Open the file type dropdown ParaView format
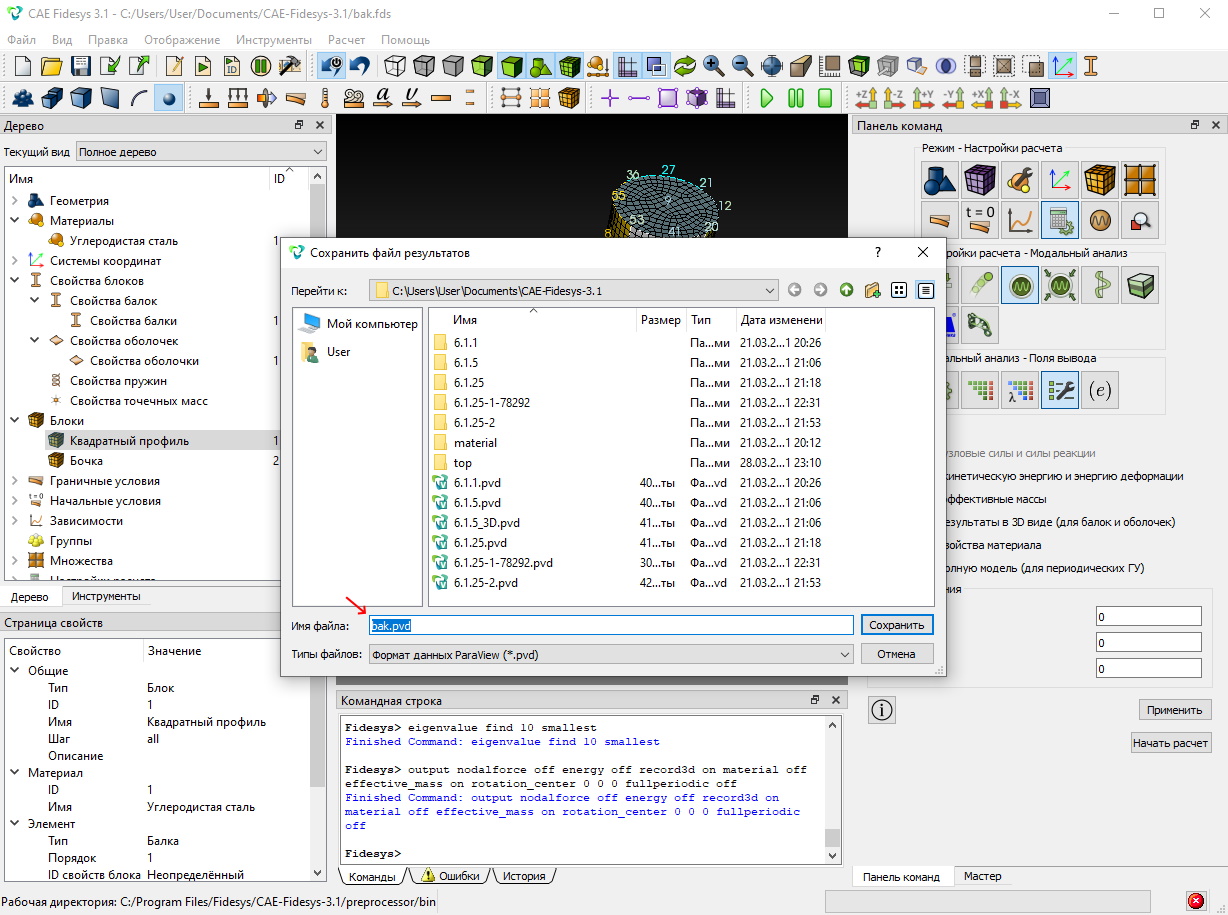The width and height of the screenshot is (1228, 915). point(610,654)
